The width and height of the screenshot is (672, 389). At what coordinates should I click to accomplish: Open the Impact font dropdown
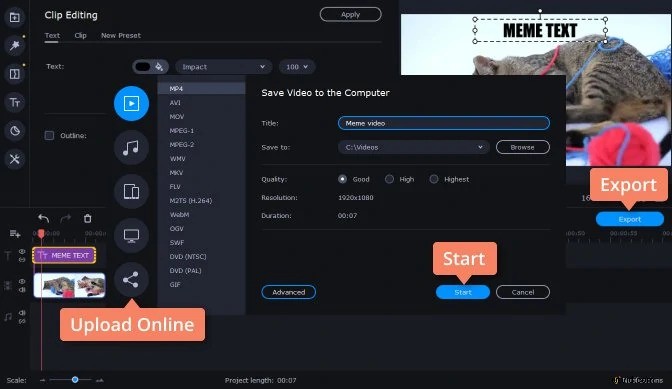224,67
